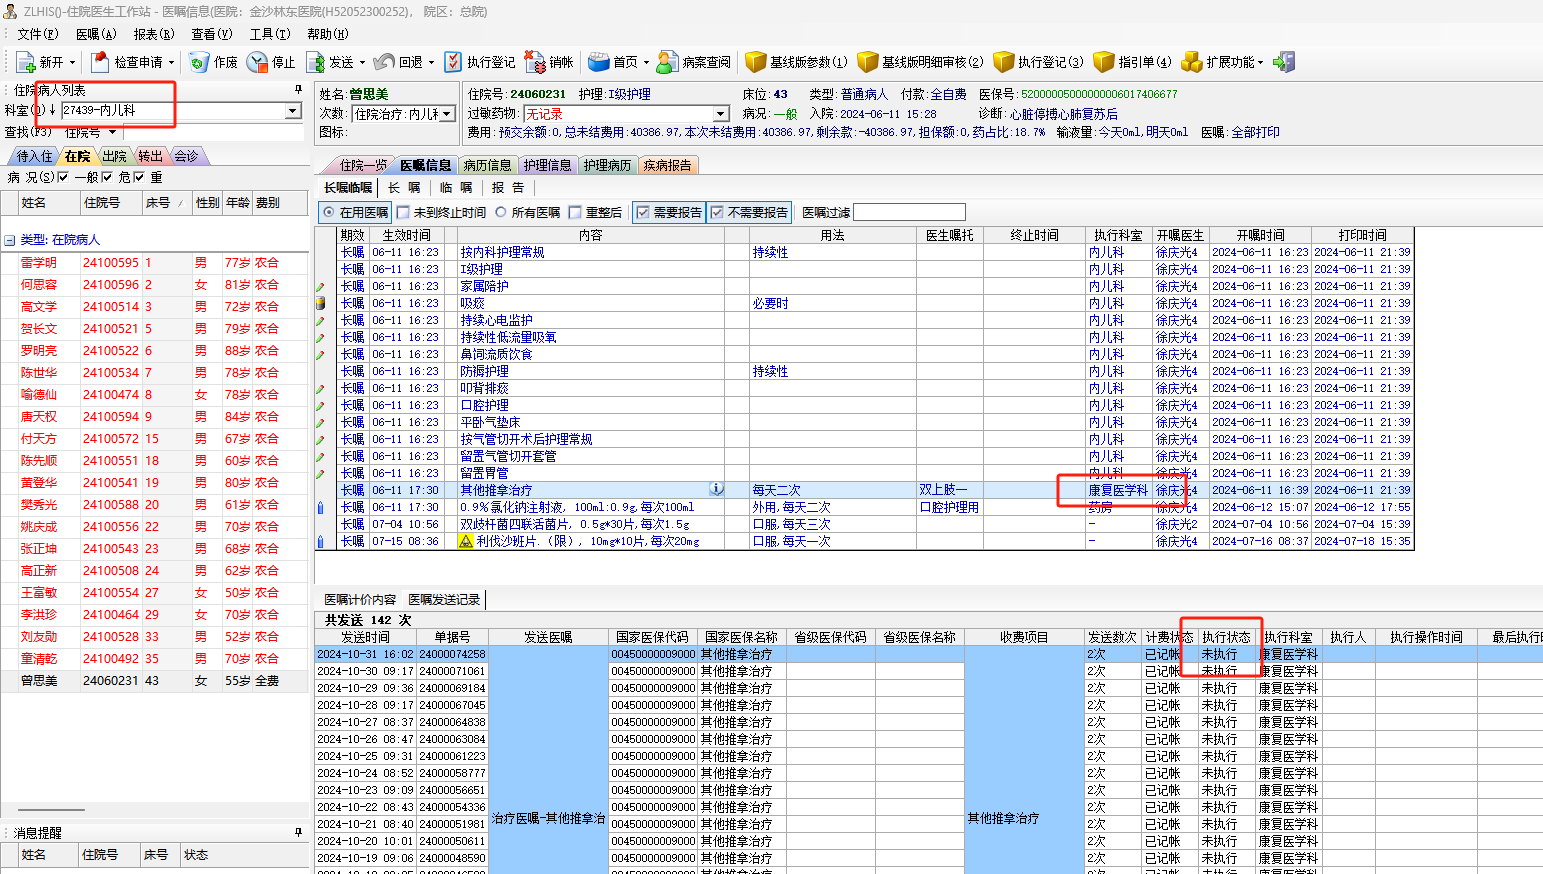The image size is (1543, 874).
Task: Toggle the 不需要报告 checkbox
Action: [717, 212]
